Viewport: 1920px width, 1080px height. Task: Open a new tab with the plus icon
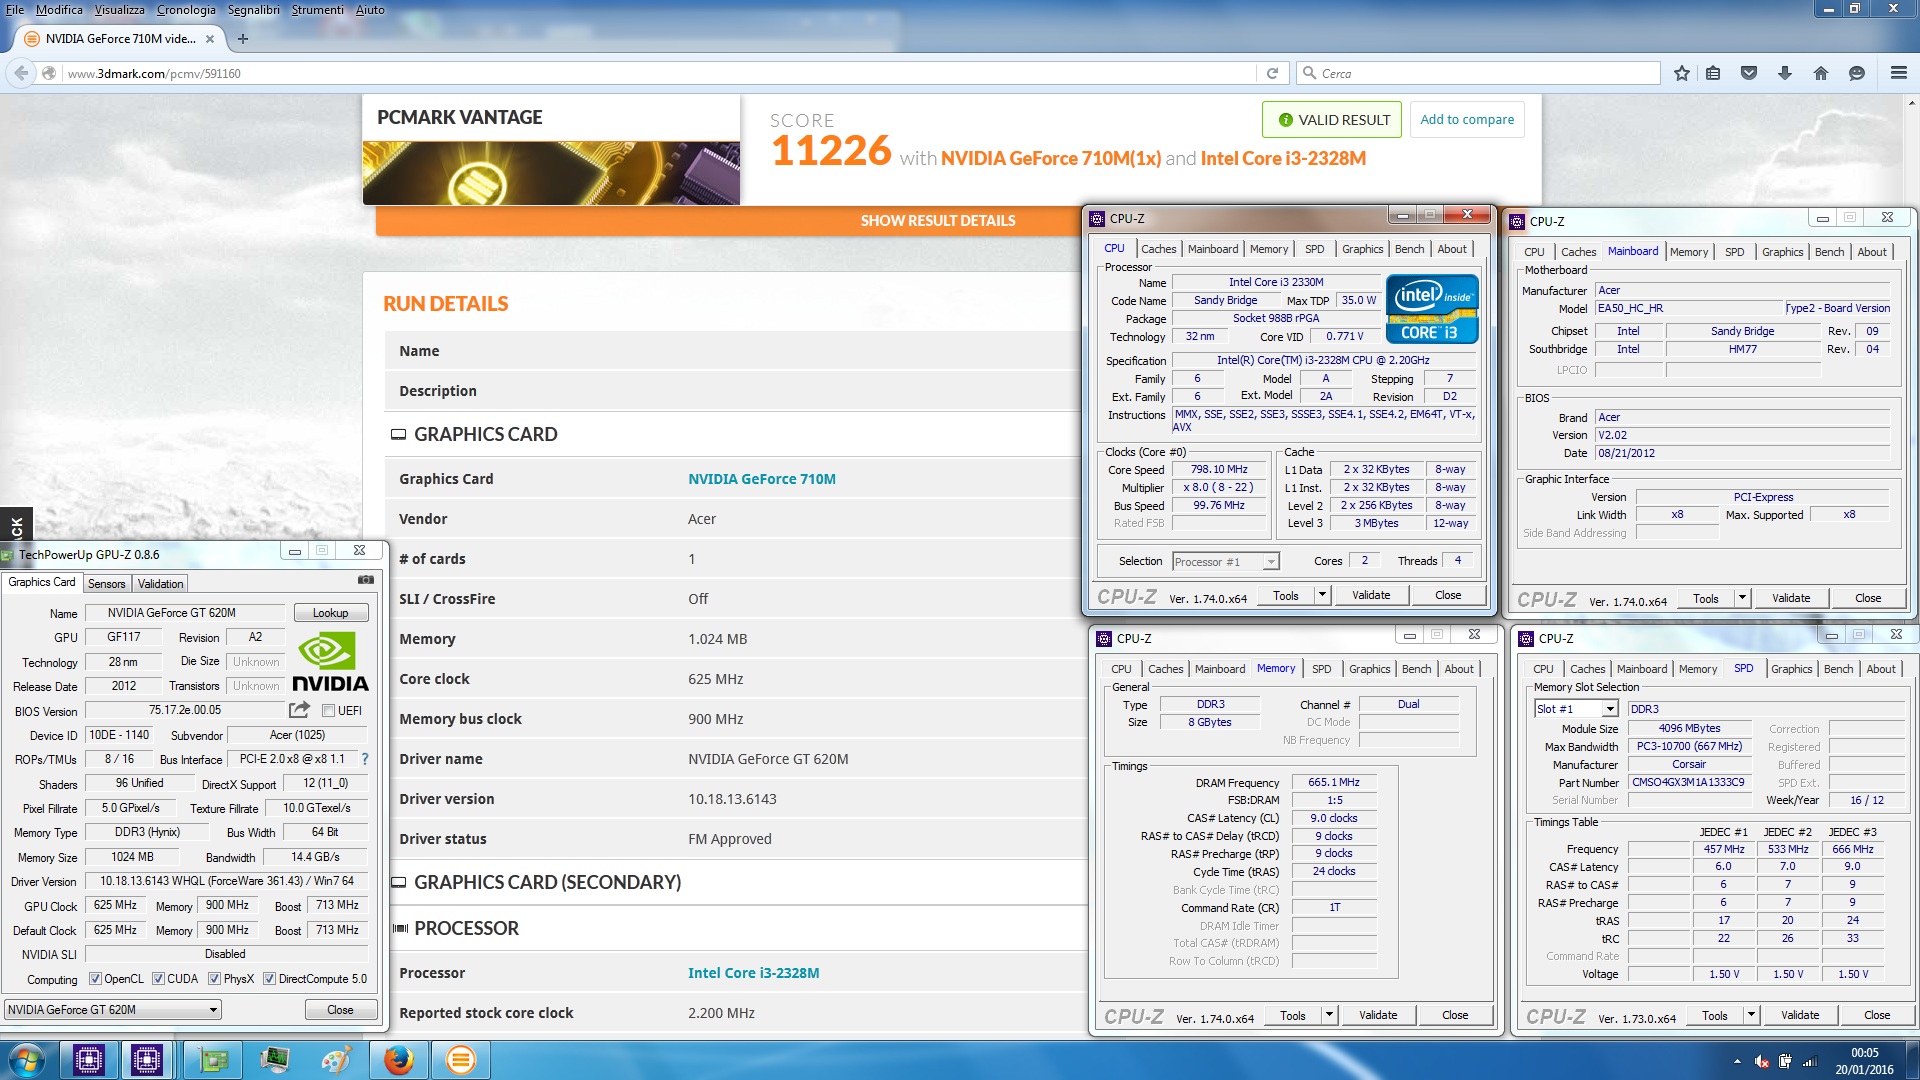click(243, 39)
